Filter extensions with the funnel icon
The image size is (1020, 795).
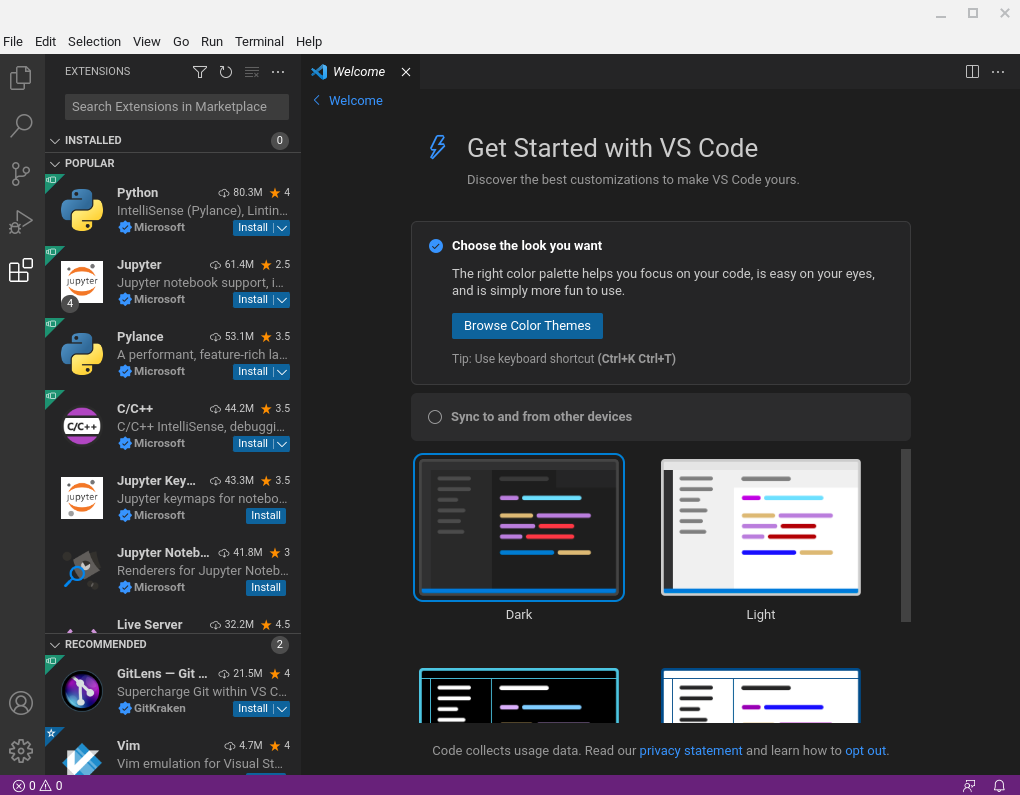[x=200, y=72]
